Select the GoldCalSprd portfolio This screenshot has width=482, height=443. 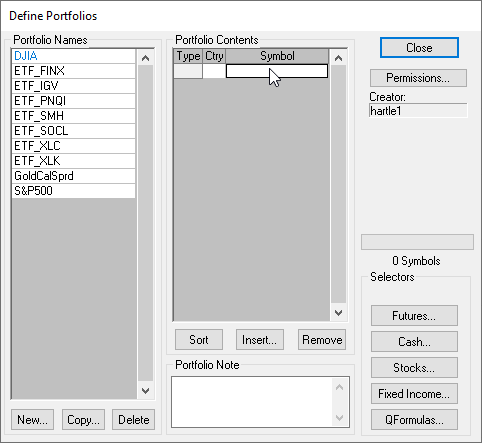74,176
